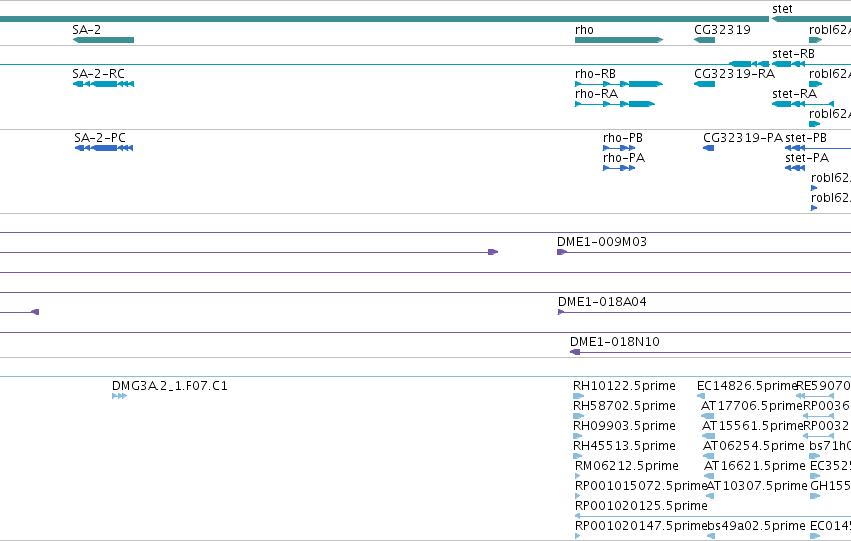Open the DME1-018N10 clone label
Screen dimensions: 851x541
[615, 342]
